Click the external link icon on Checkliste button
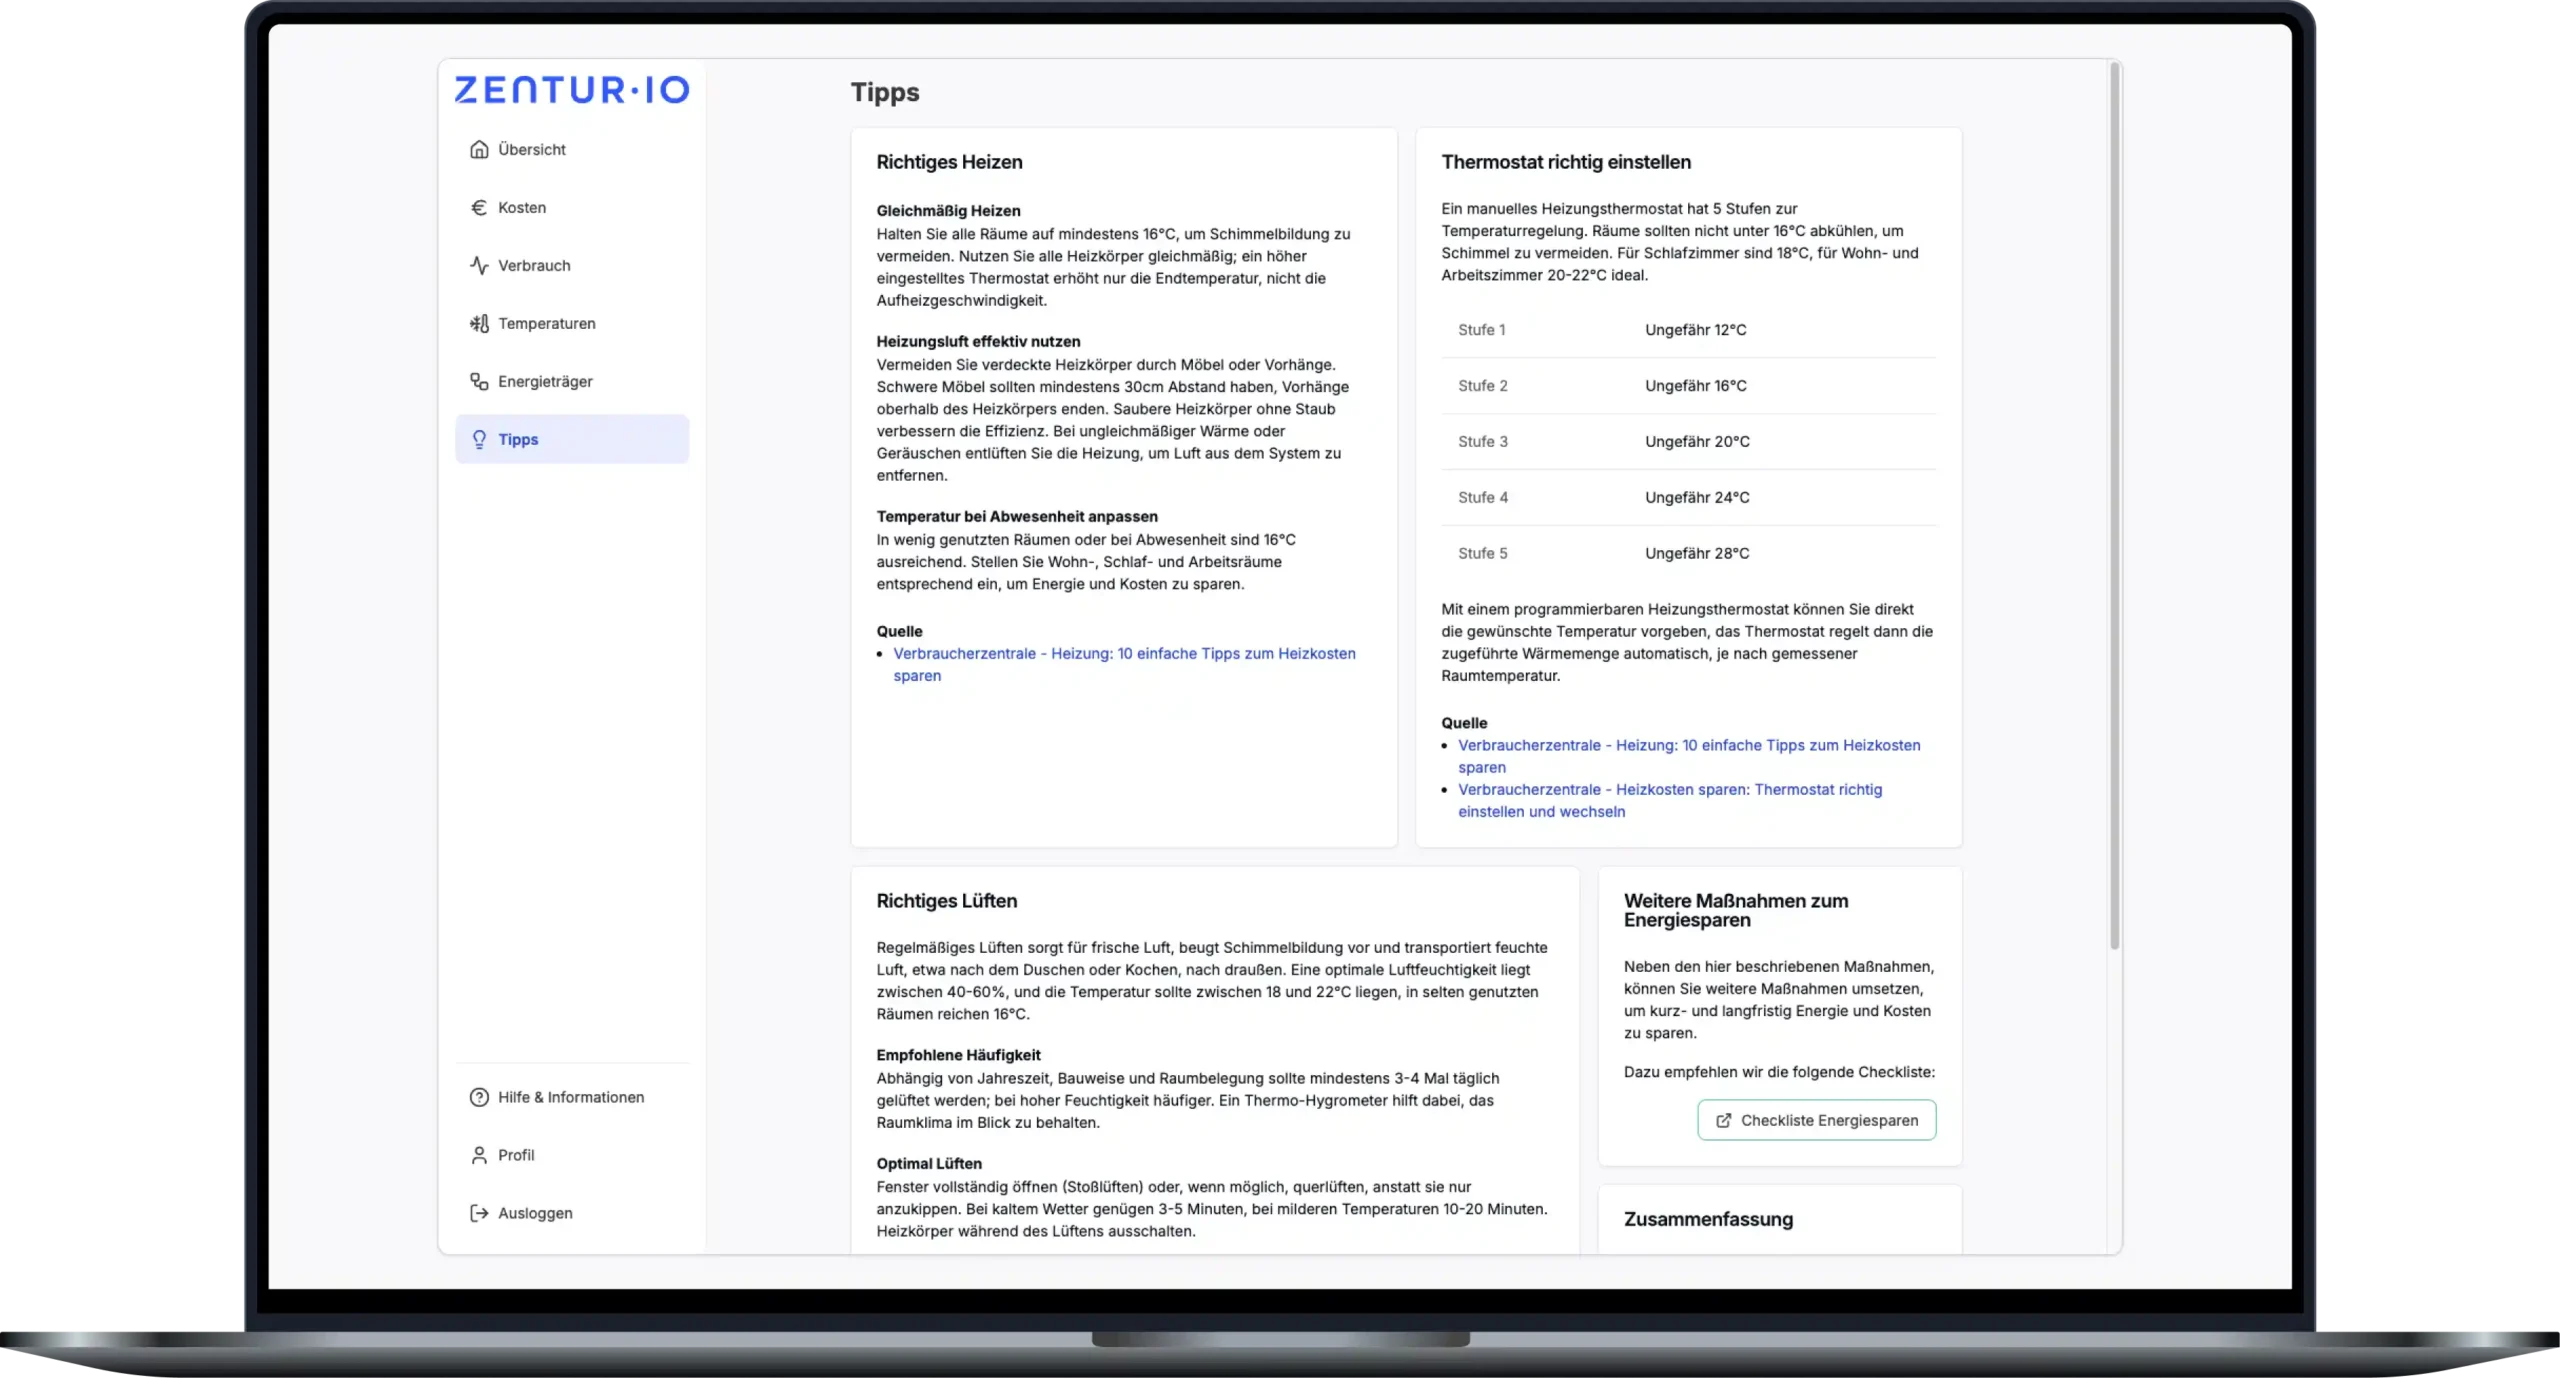Screen dimensions: 2560x1378 (x=1723, y=1120)
